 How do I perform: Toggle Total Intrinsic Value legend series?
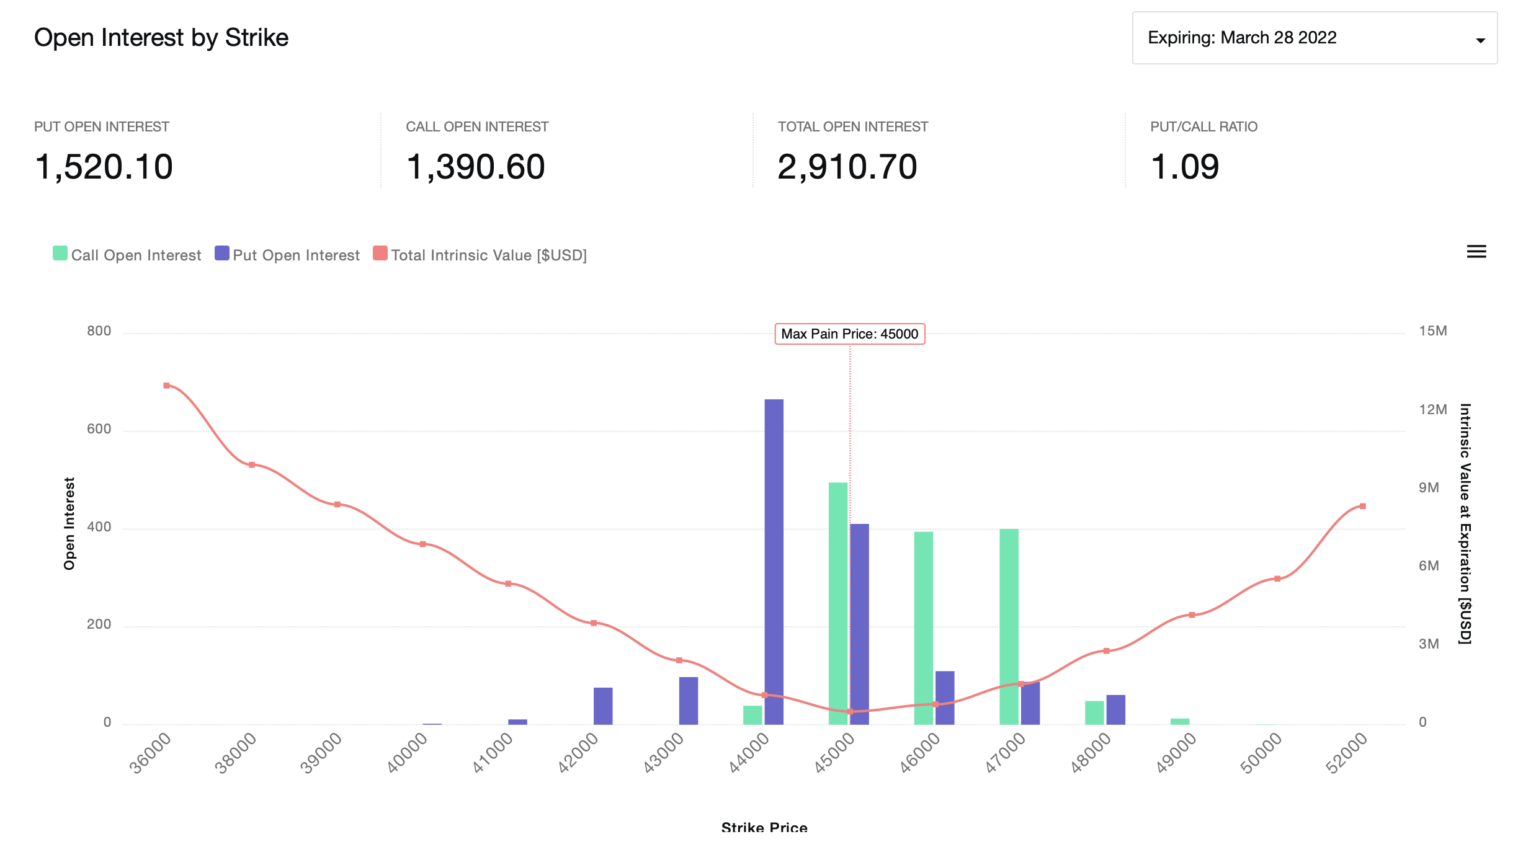(480, 255)
